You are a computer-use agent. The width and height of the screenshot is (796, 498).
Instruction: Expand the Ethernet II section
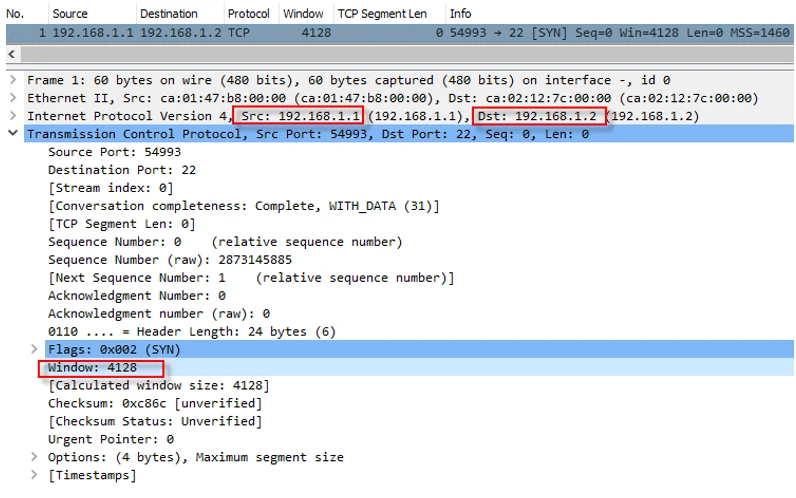(12, 98)
